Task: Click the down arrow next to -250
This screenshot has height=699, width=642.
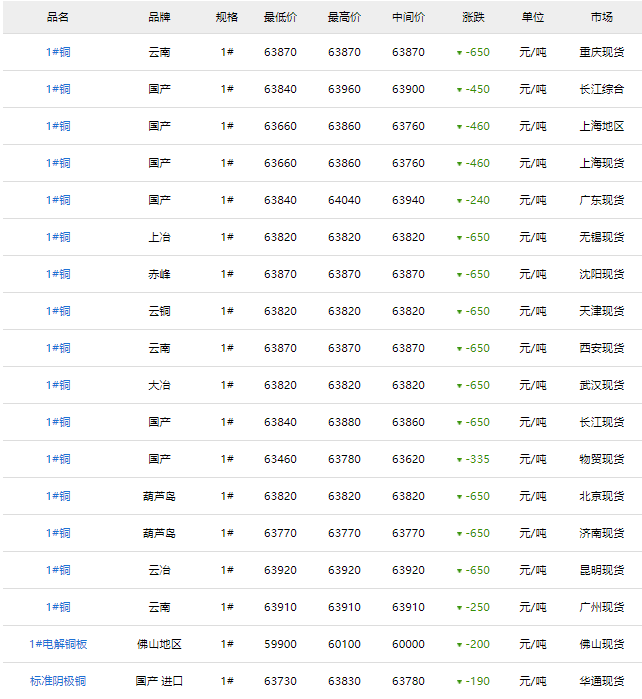Action: coord(459,608)
